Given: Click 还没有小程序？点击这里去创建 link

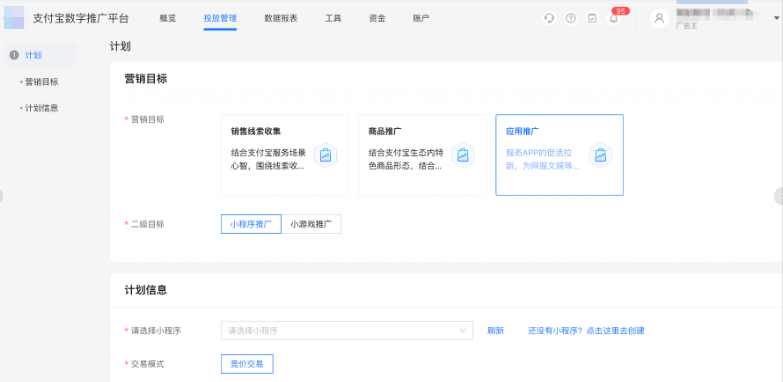Looking at the screenshot, I should point(586,331).
